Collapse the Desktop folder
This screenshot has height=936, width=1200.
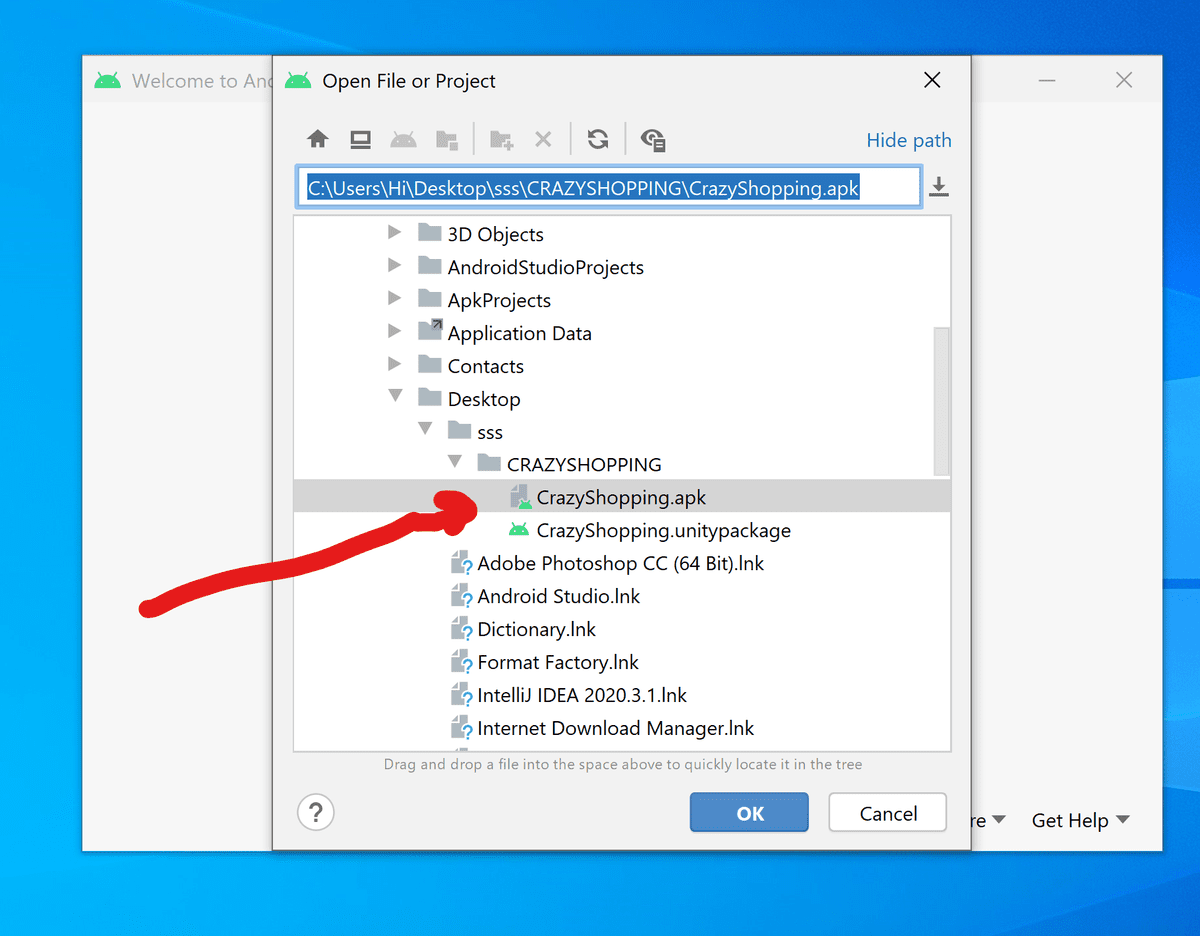point(395,398)
